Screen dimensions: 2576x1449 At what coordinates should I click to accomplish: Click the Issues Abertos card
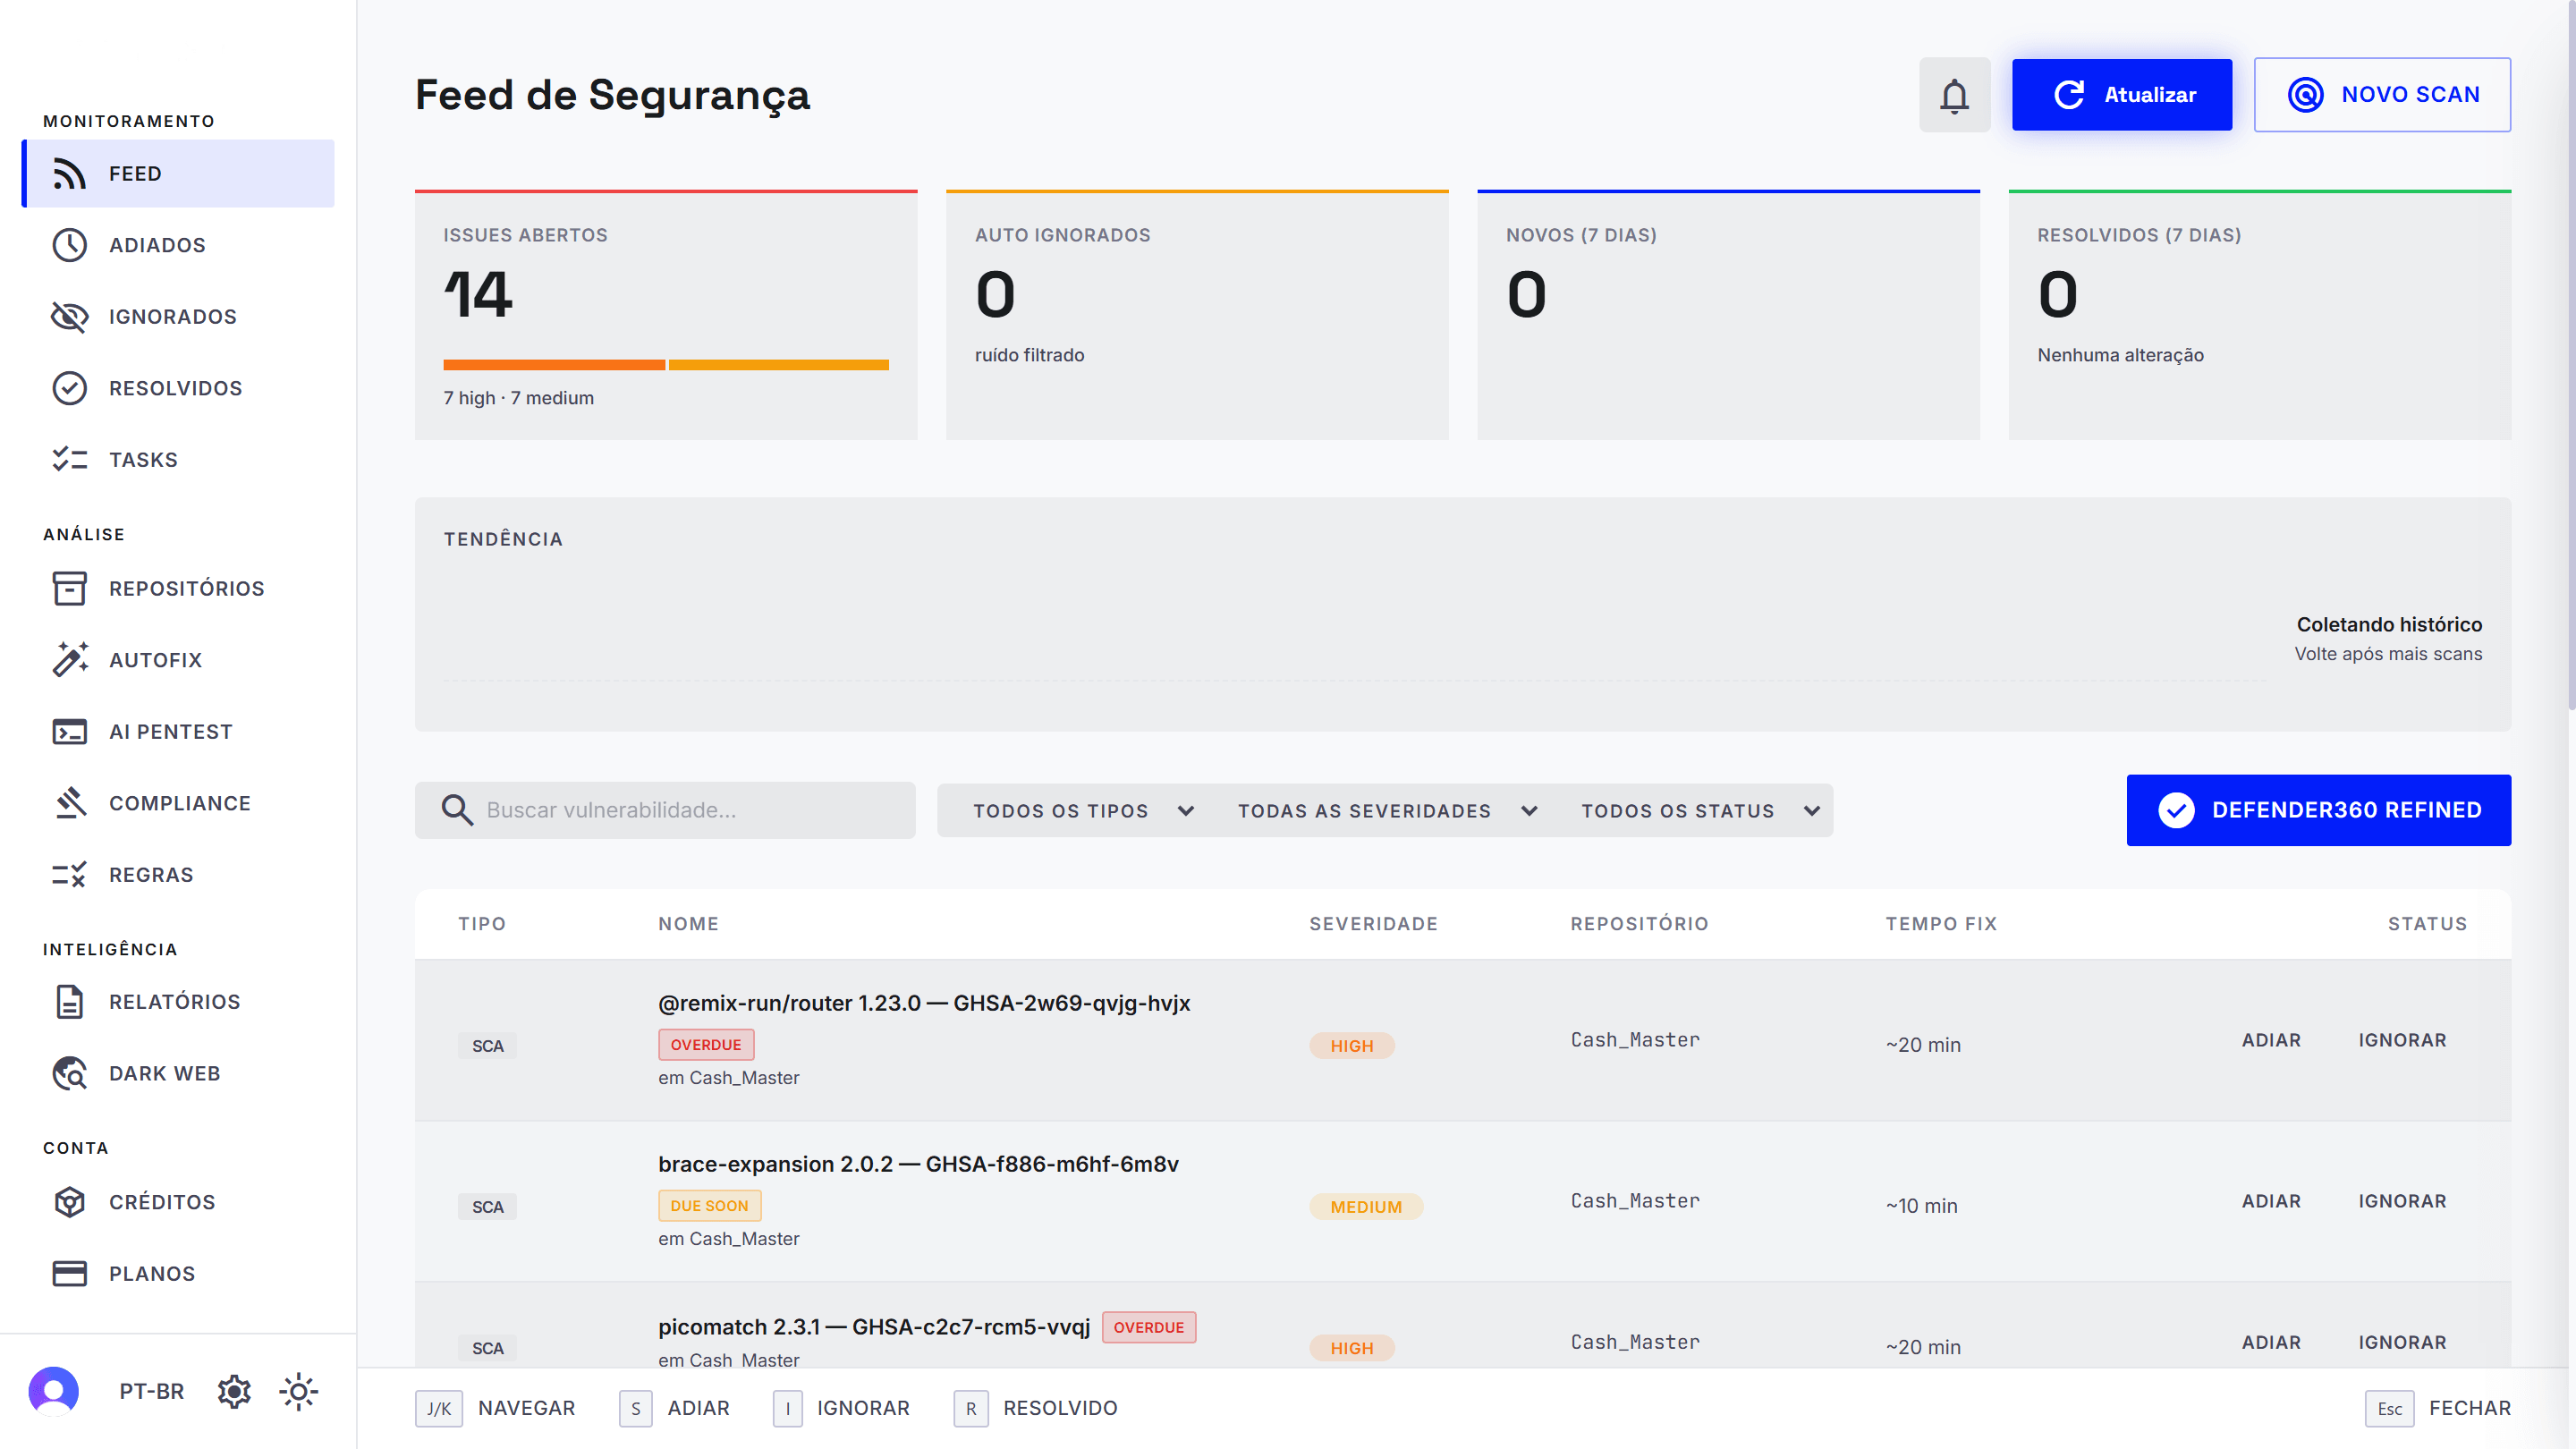point(666,315)
